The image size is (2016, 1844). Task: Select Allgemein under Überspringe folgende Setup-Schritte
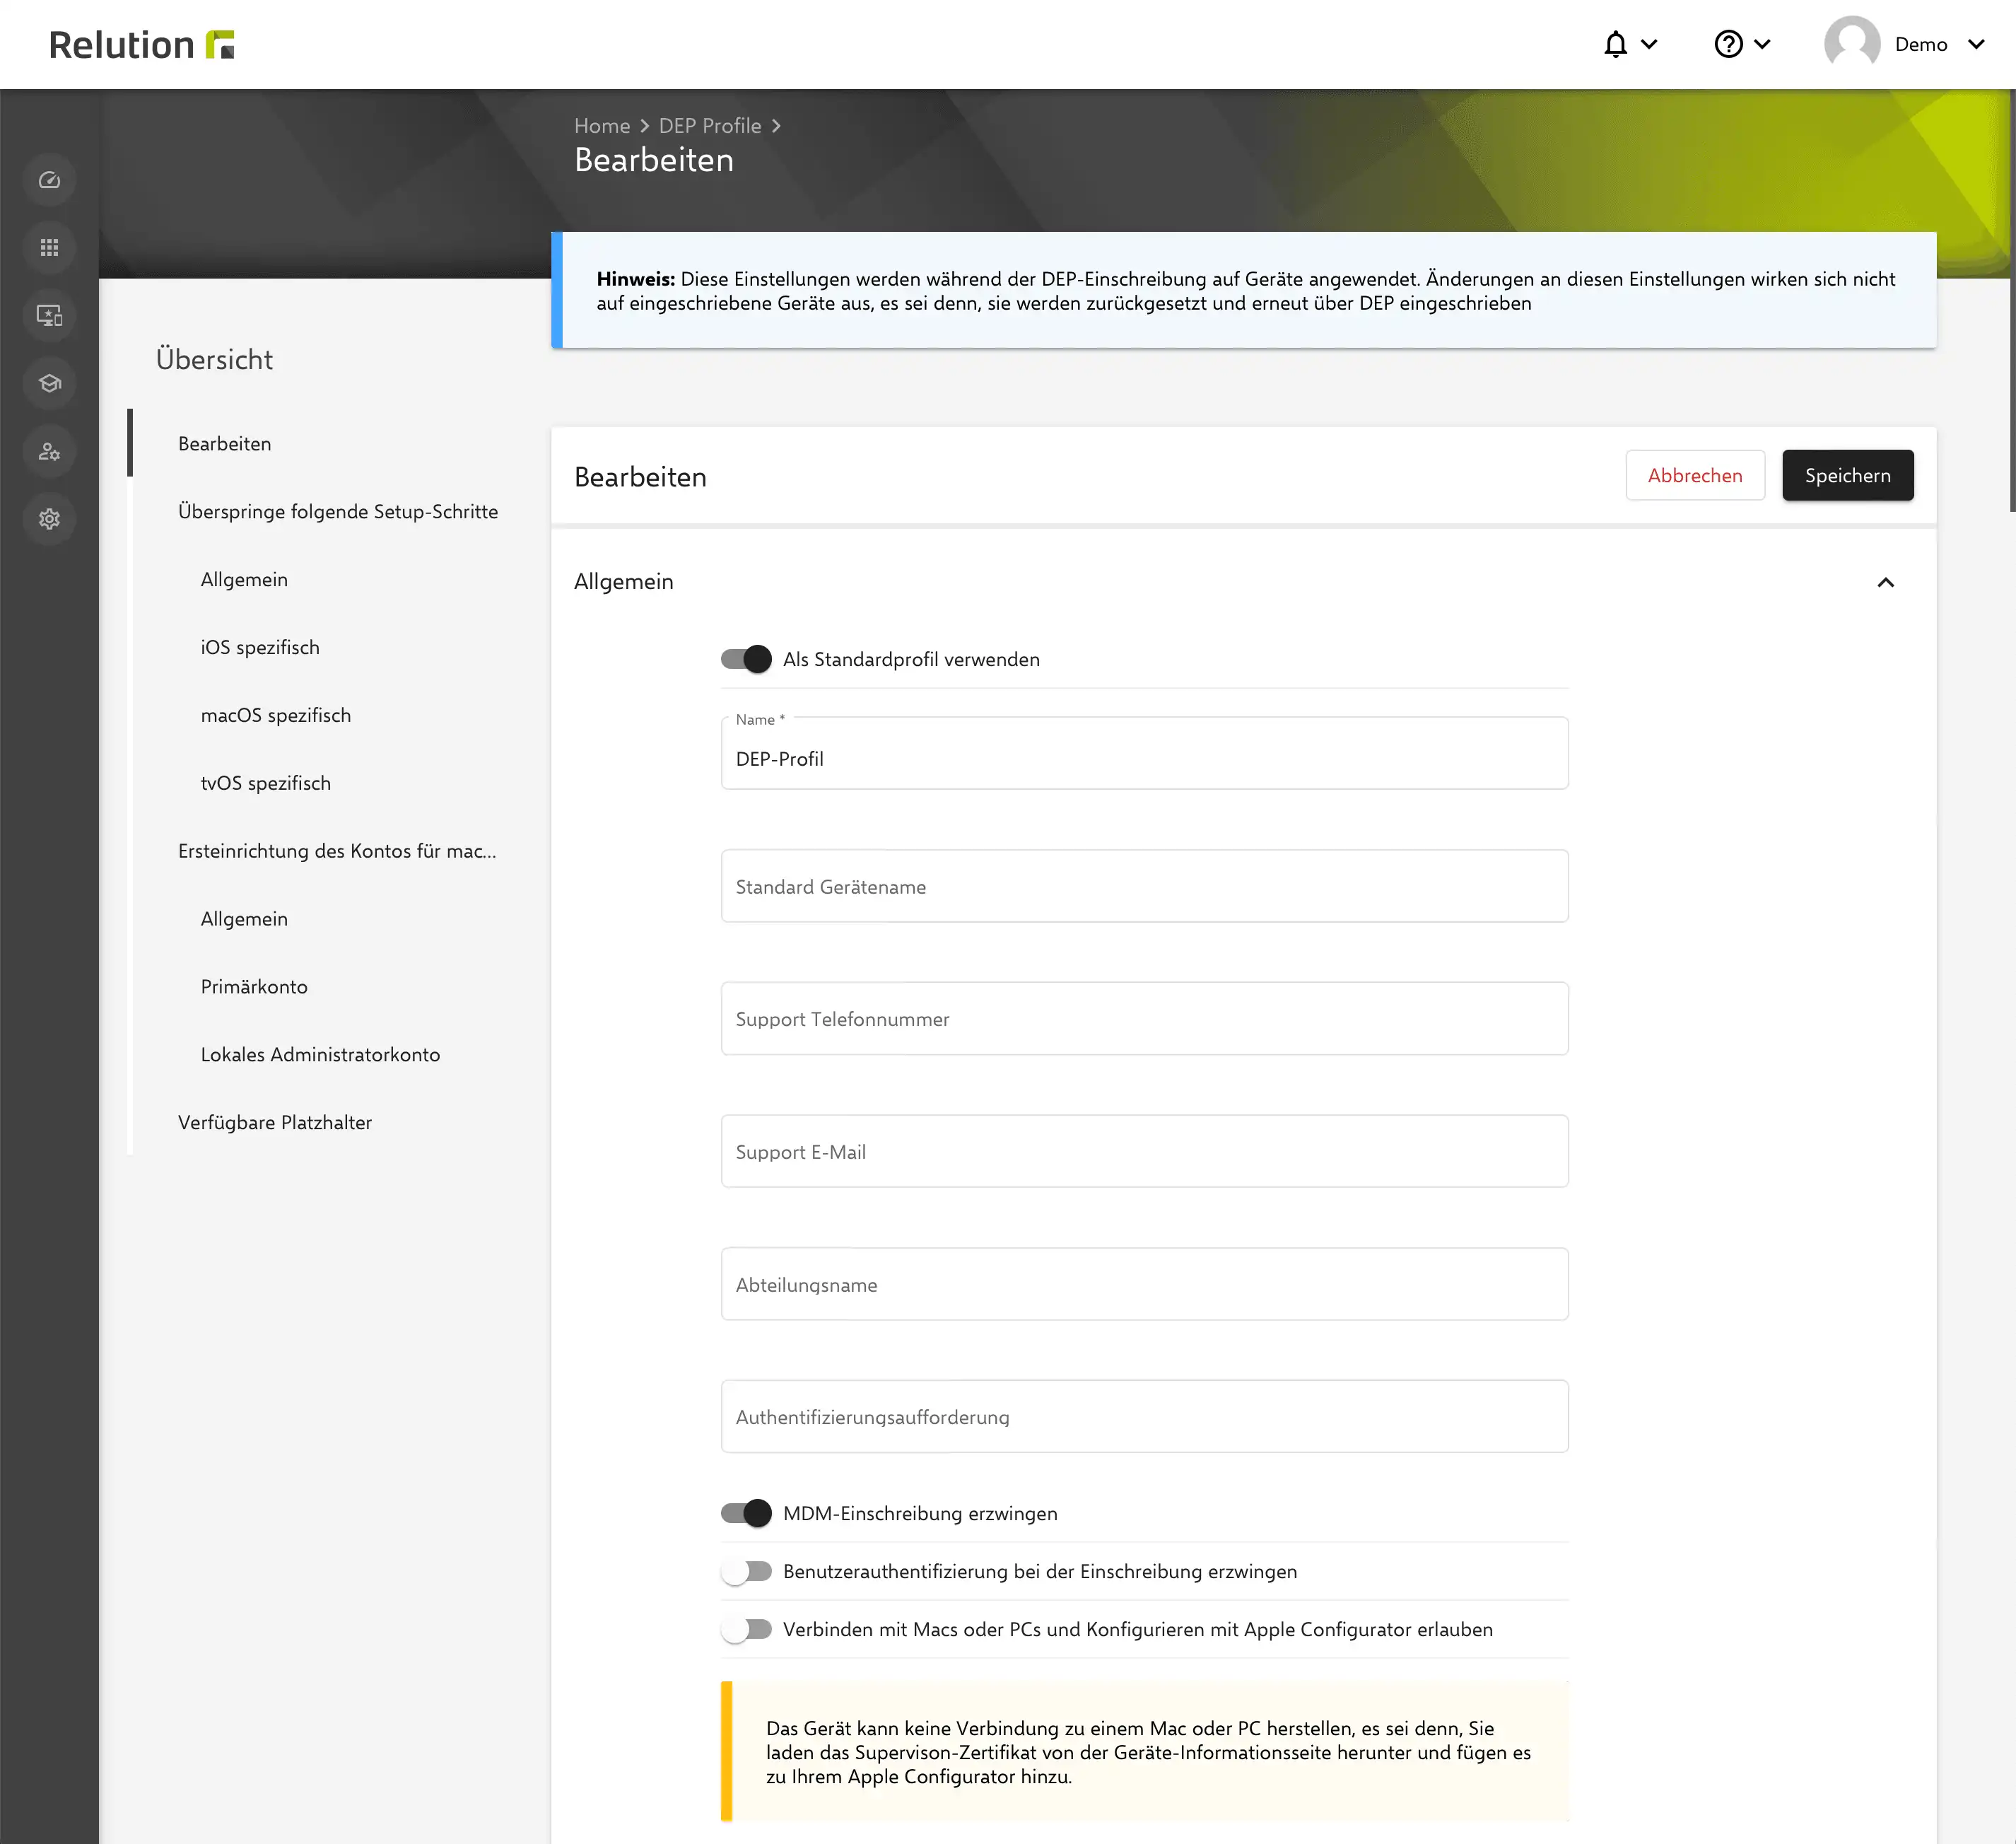(244, 579)
